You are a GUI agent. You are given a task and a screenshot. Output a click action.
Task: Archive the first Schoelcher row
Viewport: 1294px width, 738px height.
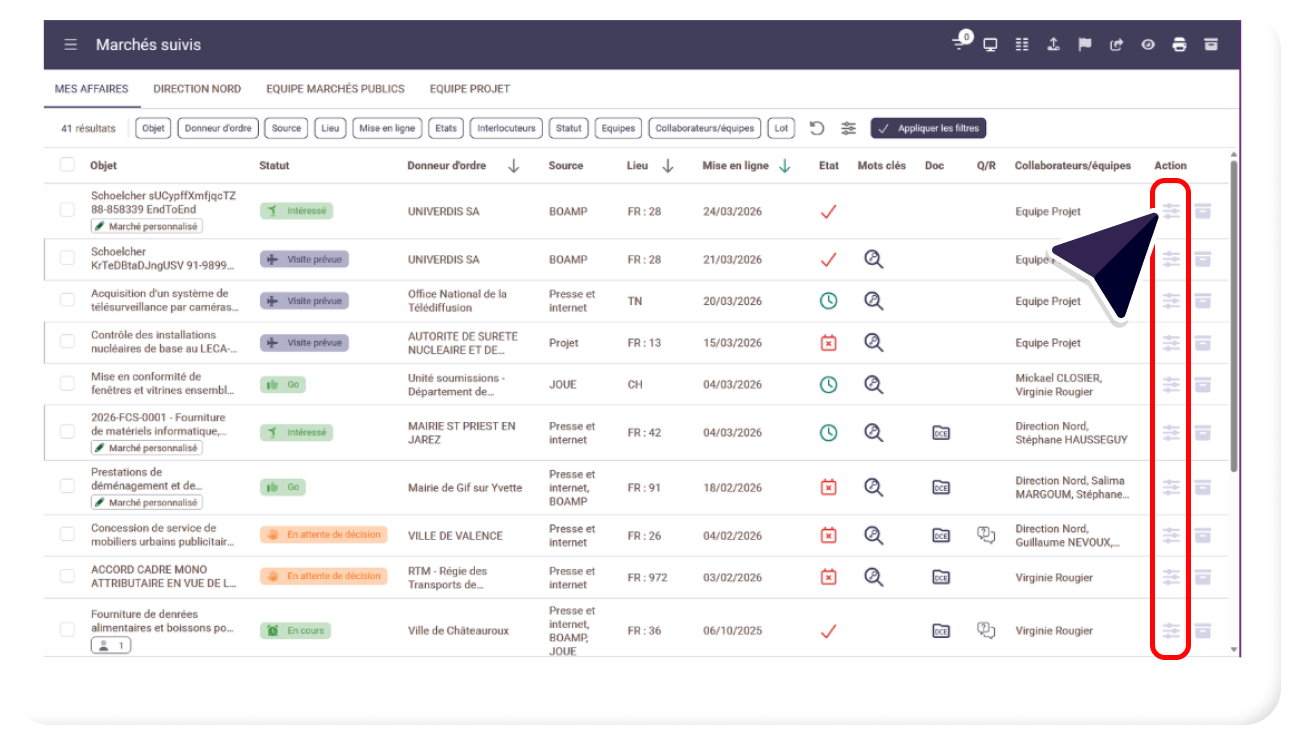[1203, 211]
